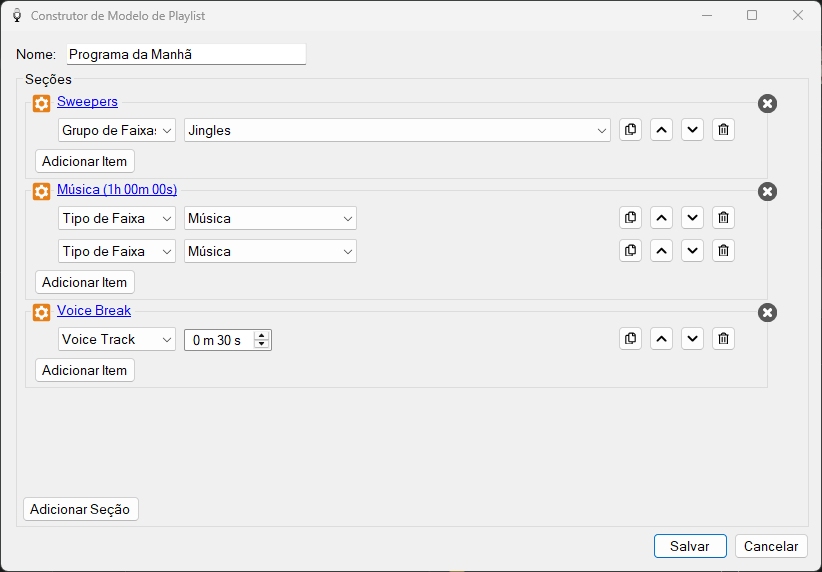Duplicate the Jingles item
This screenshot has width=822, height=572.
(630, 129)
